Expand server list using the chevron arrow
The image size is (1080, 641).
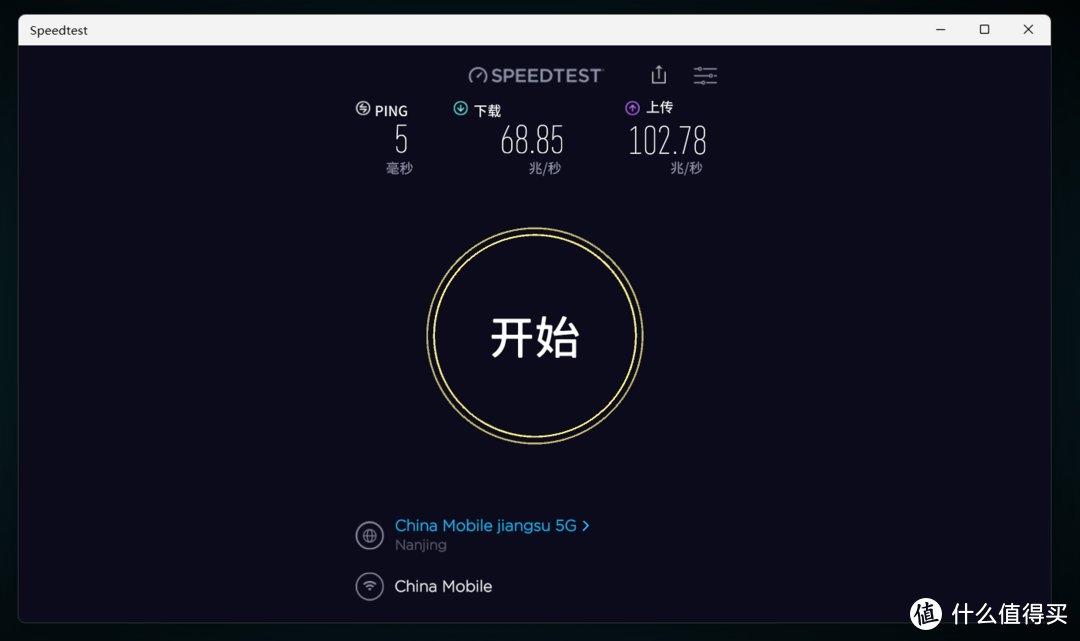585,525
